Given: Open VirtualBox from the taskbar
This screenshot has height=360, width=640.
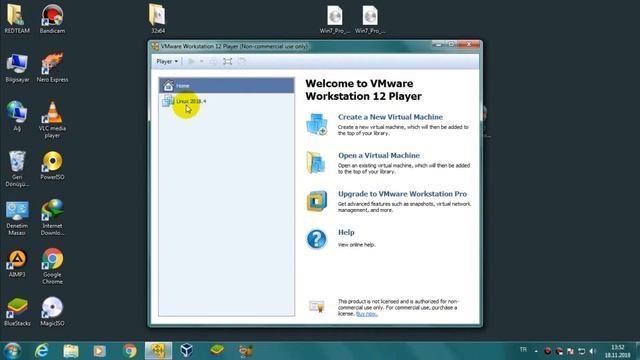Looking at the screenshot, I should 187,350.
